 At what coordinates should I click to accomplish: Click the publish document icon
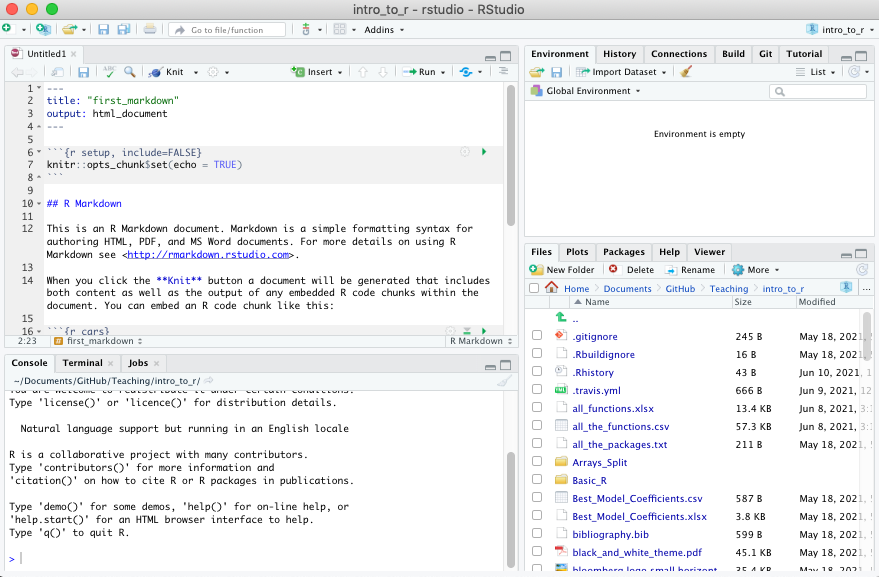(x=466, y=72)
